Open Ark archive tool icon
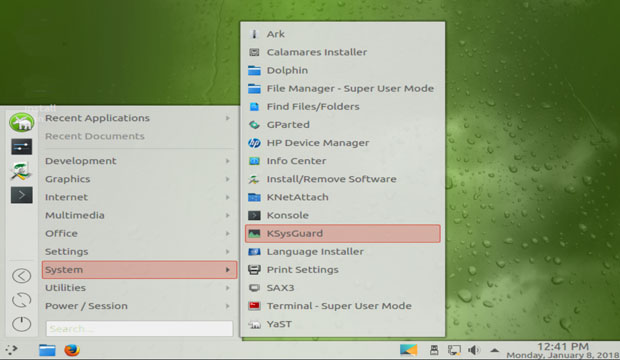The width and height of the screenshot is (620, 360). tap(254, 34)
